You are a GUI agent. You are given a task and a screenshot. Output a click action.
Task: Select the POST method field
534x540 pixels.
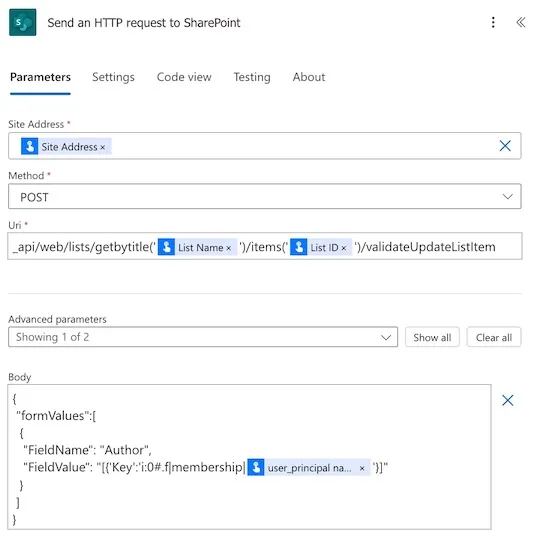(264, 196)
